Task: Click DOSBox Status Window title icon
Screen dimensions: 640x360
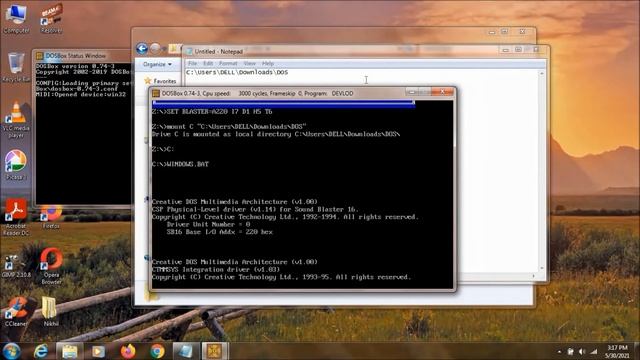Action: pyautogui.click(x=39, y=56)
